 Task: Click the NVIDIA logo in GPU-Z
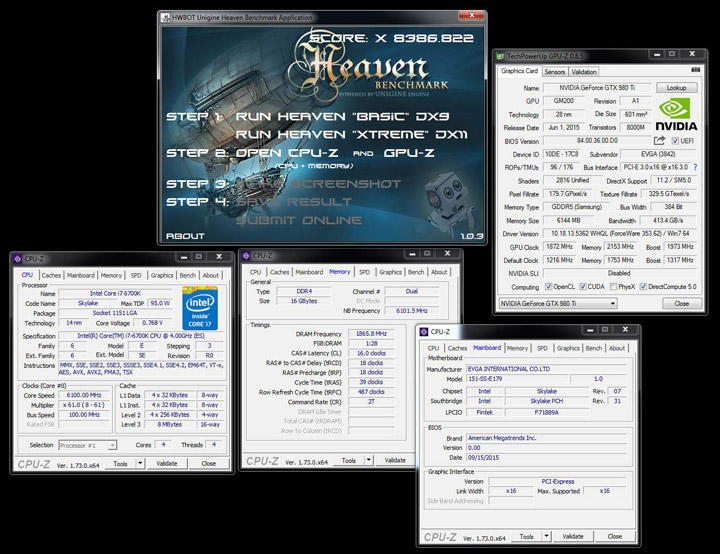676,115
